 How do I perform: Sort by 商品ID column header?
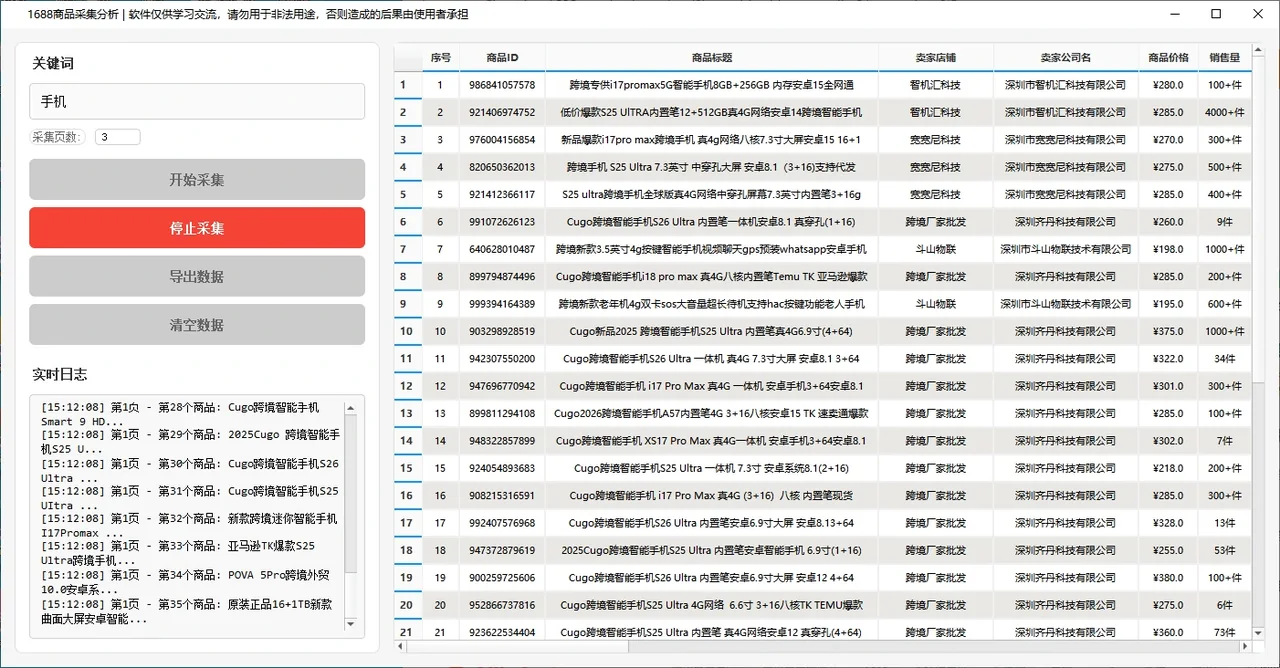pyautogui.click(x=503, y=57)
